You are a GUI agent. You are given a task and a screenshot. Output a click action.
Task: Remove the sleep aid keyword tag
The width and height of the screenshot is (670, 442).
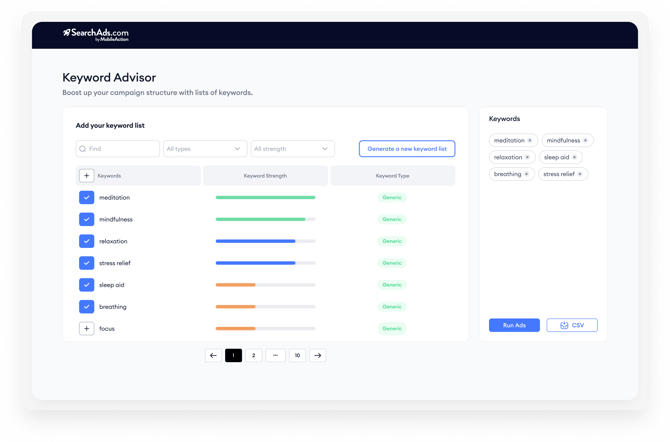pyautogui.click(x=575, y=157)
